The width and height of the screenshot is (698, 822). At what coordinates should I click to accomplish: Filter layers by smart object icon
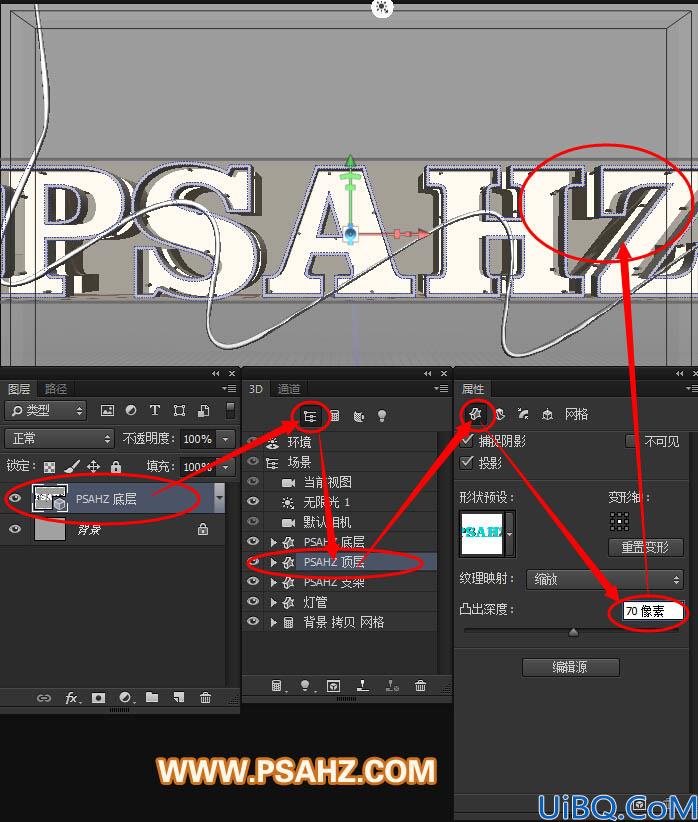click(203, 410)
